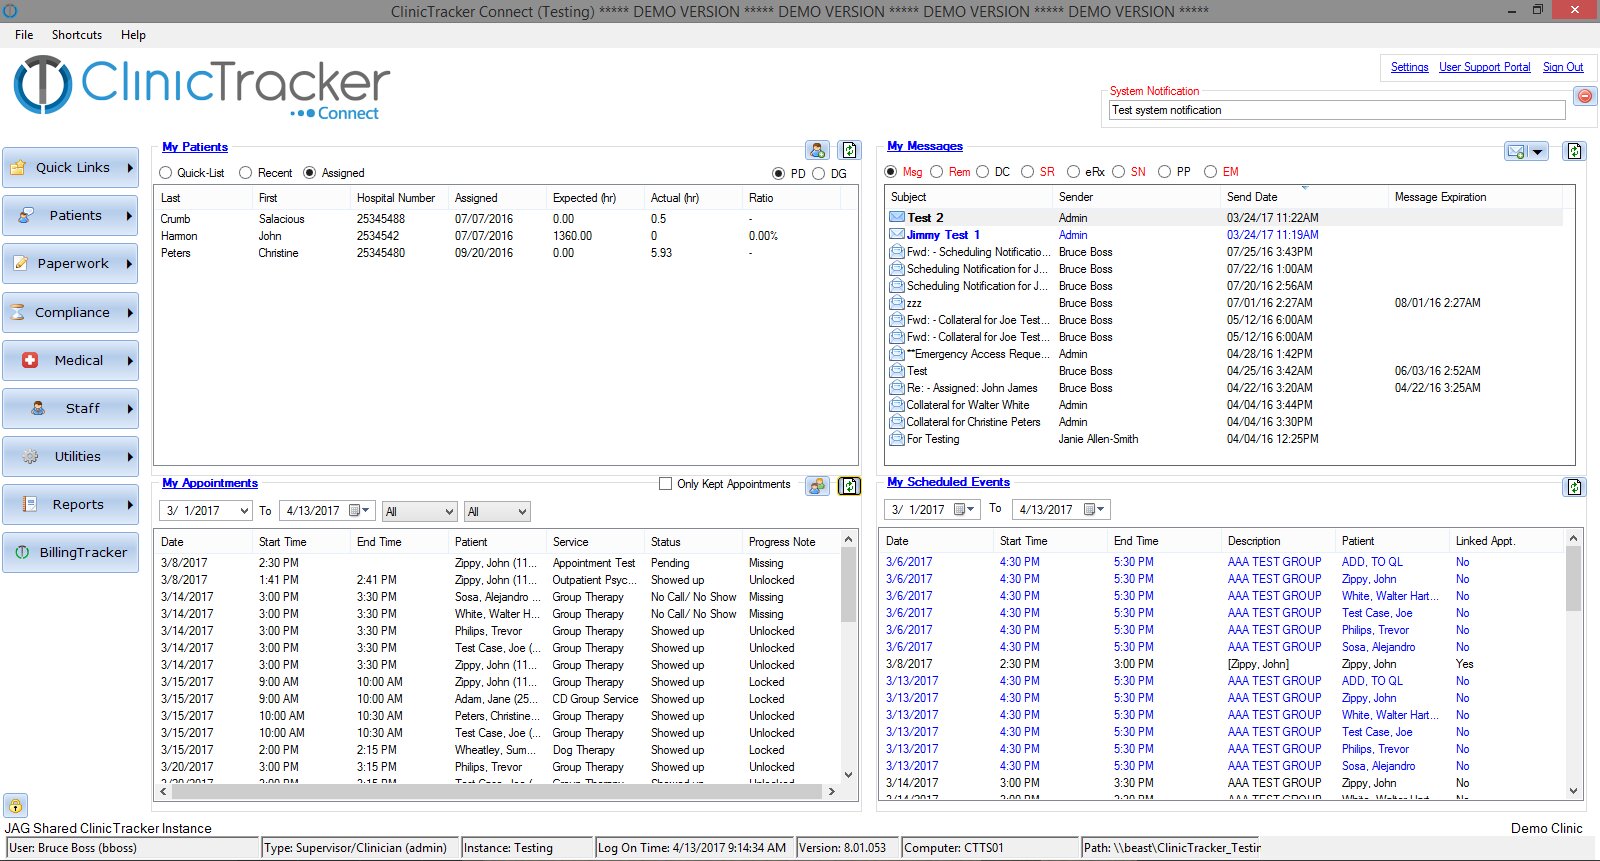Refresh the My Appointments list
Image resolution: width=1600 pixels, height=861 pixels.
click(849, 486)
